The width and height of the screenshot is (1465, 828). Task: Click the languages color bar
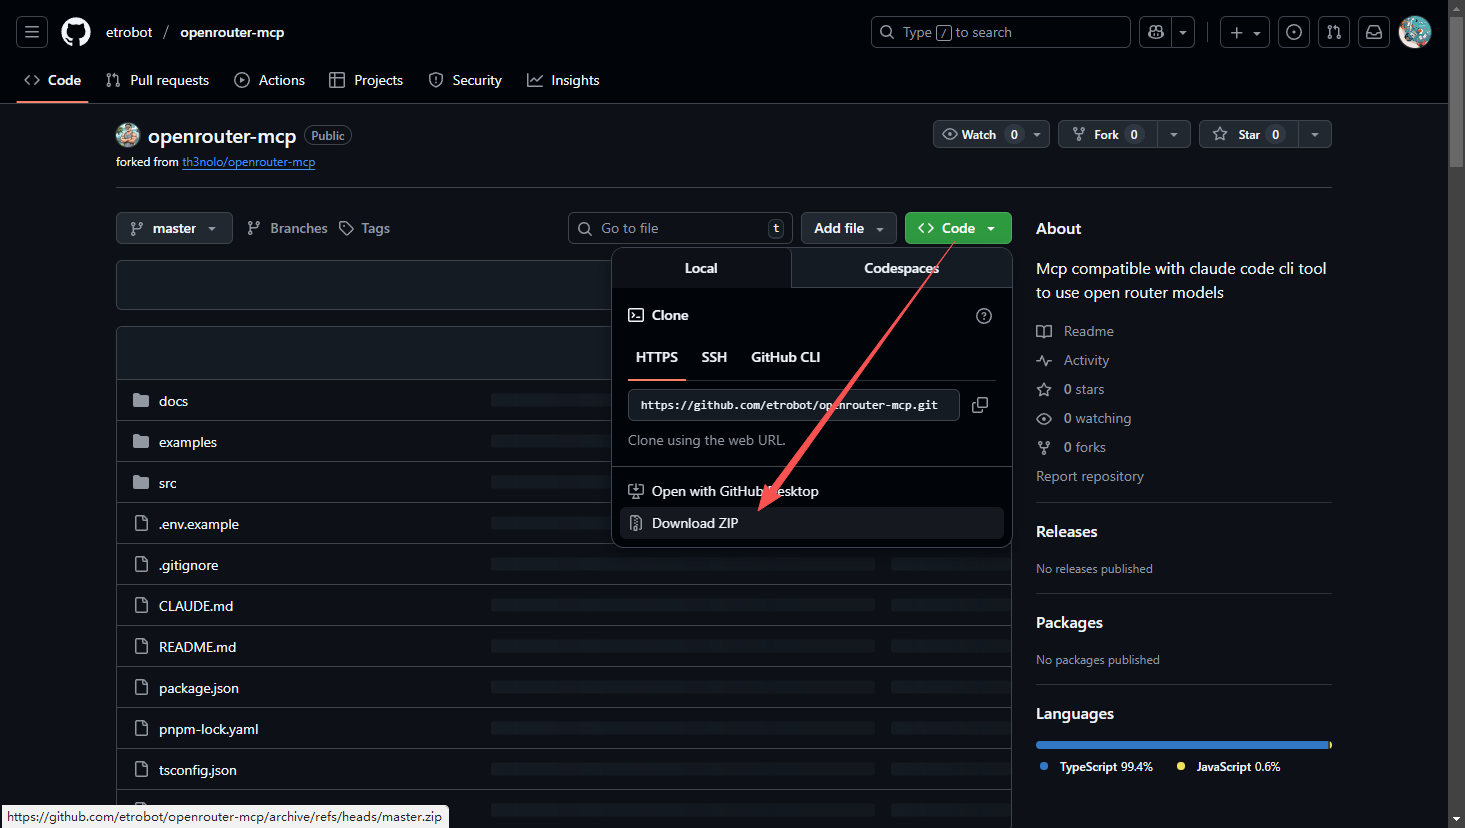point(1184,745)
